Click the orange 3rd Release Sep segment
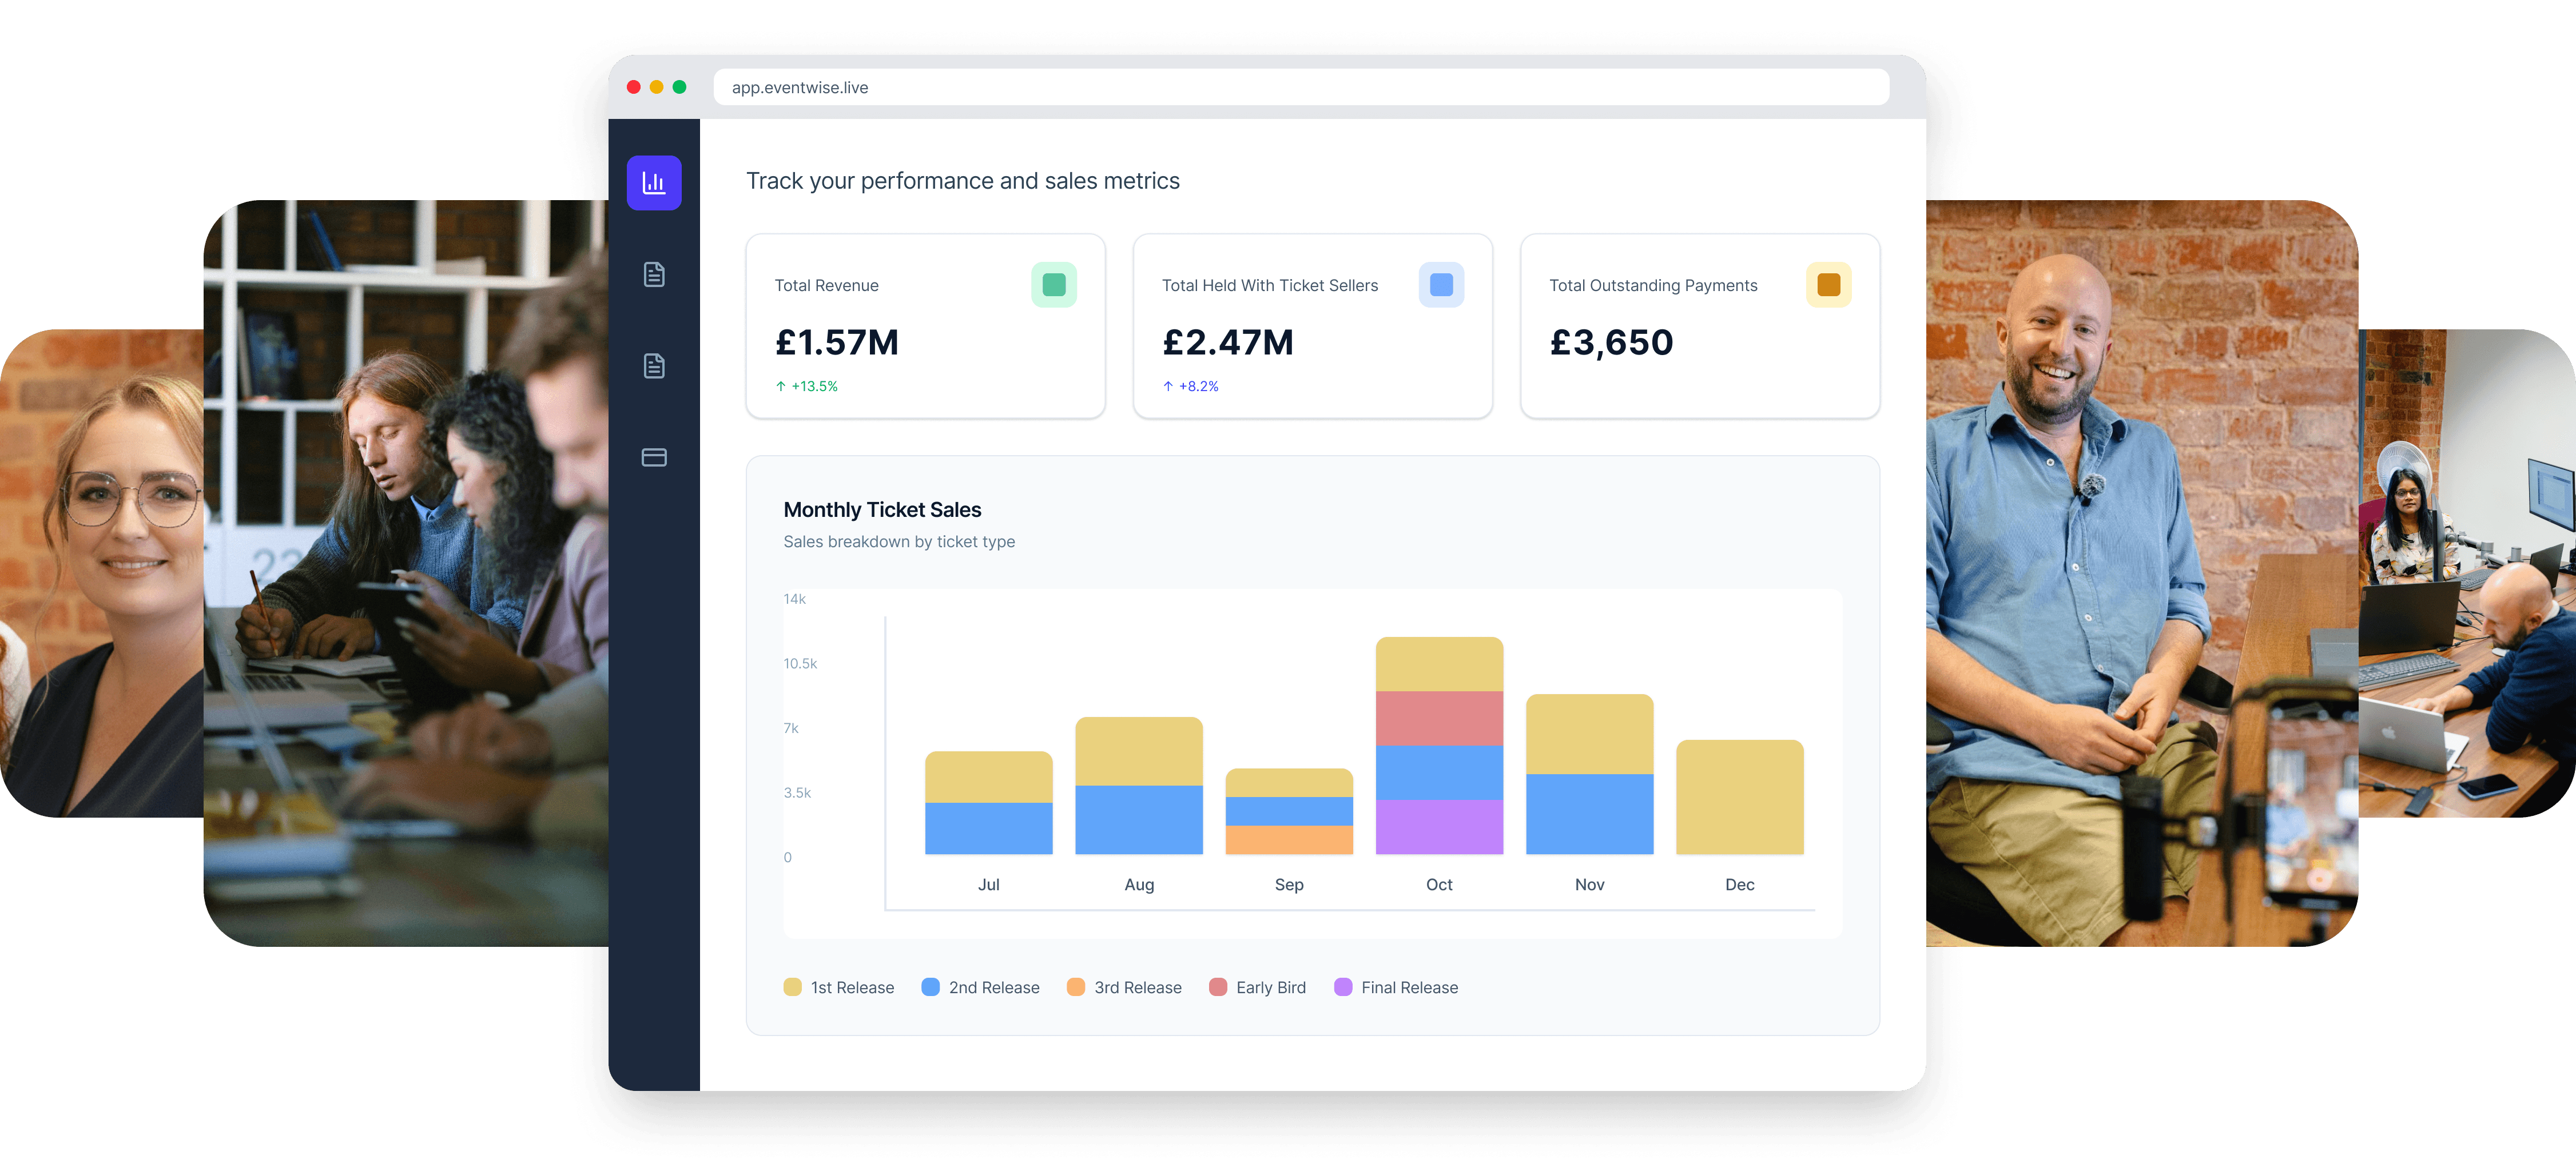Screen dimensions: 2576x1163 click(1289, 839)
